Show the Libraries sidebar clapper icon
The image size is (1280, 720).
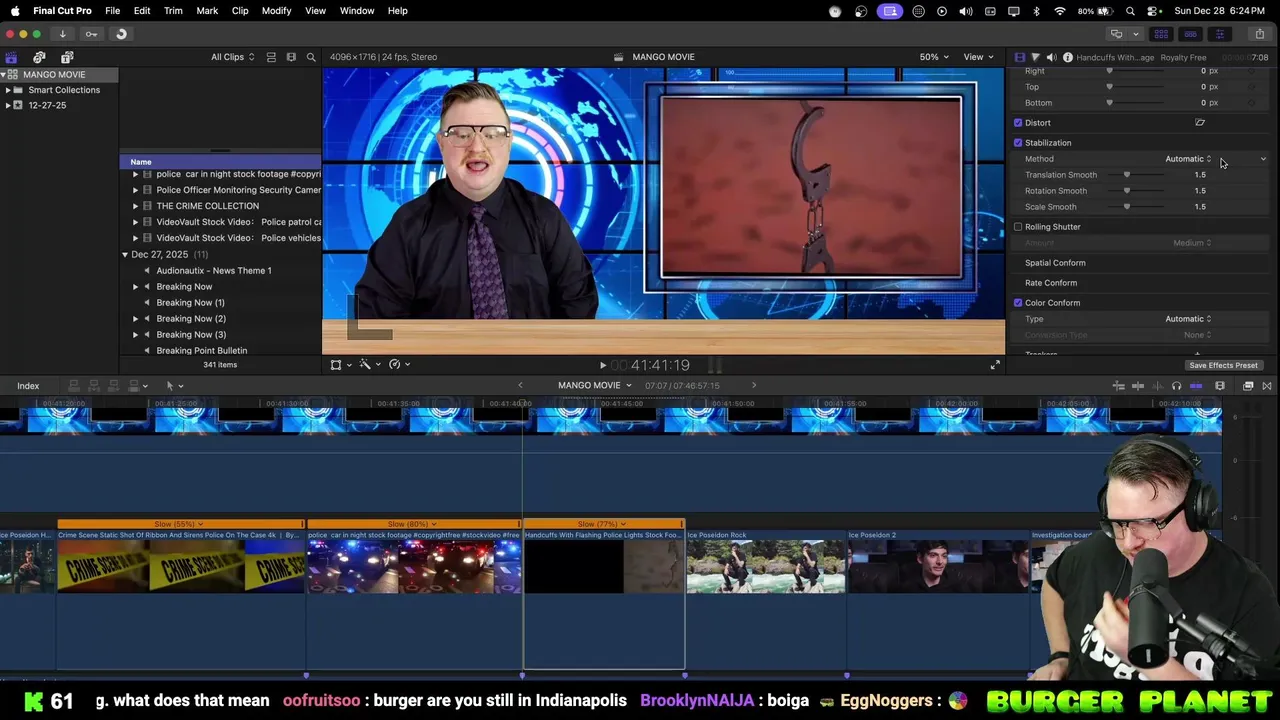coord(11,57)
